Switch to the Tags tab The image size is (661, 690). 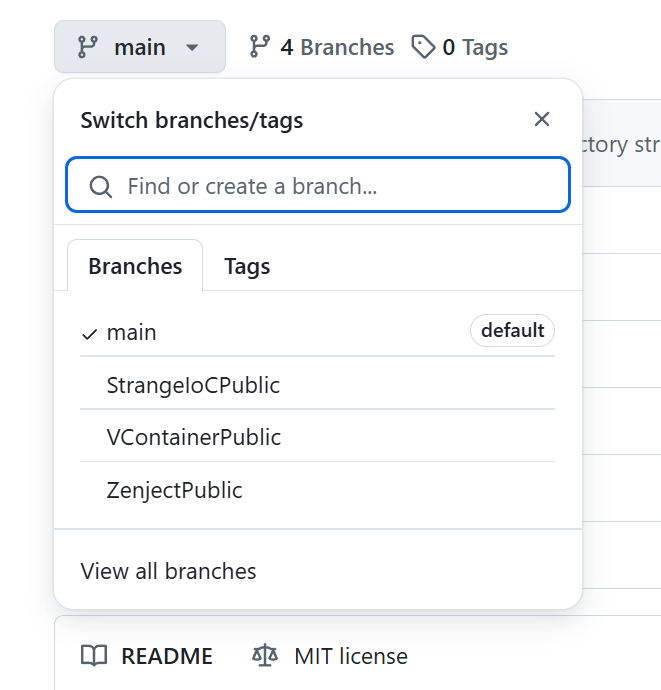247,266
